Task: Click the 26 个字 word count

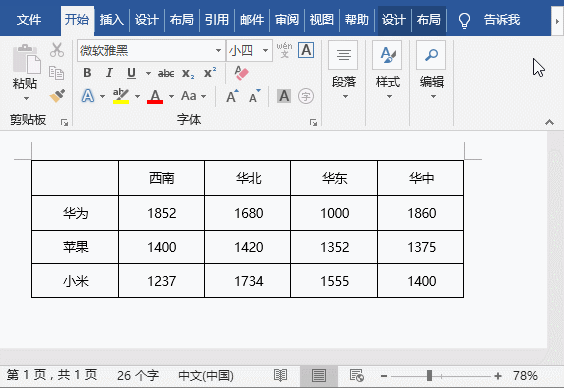Action: coord(138,376)
